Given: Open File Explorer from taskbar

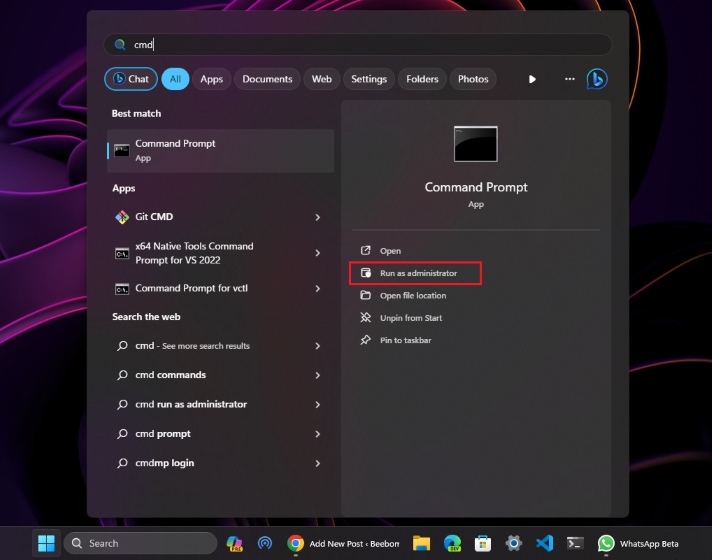Looking at the screenshot, I should pos(421,543).
